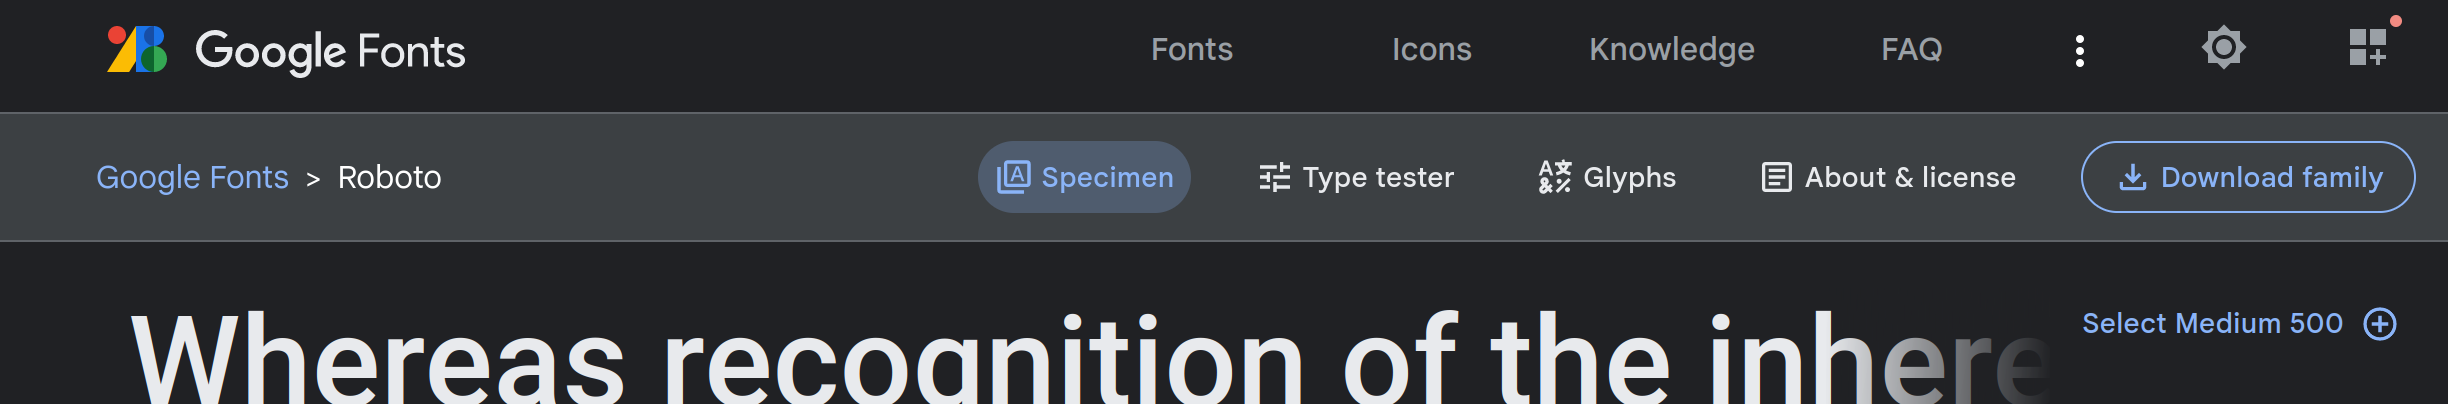Open the Fonts navigation item
This screenshot has width=2448, height=404.
coord(1191,49)
